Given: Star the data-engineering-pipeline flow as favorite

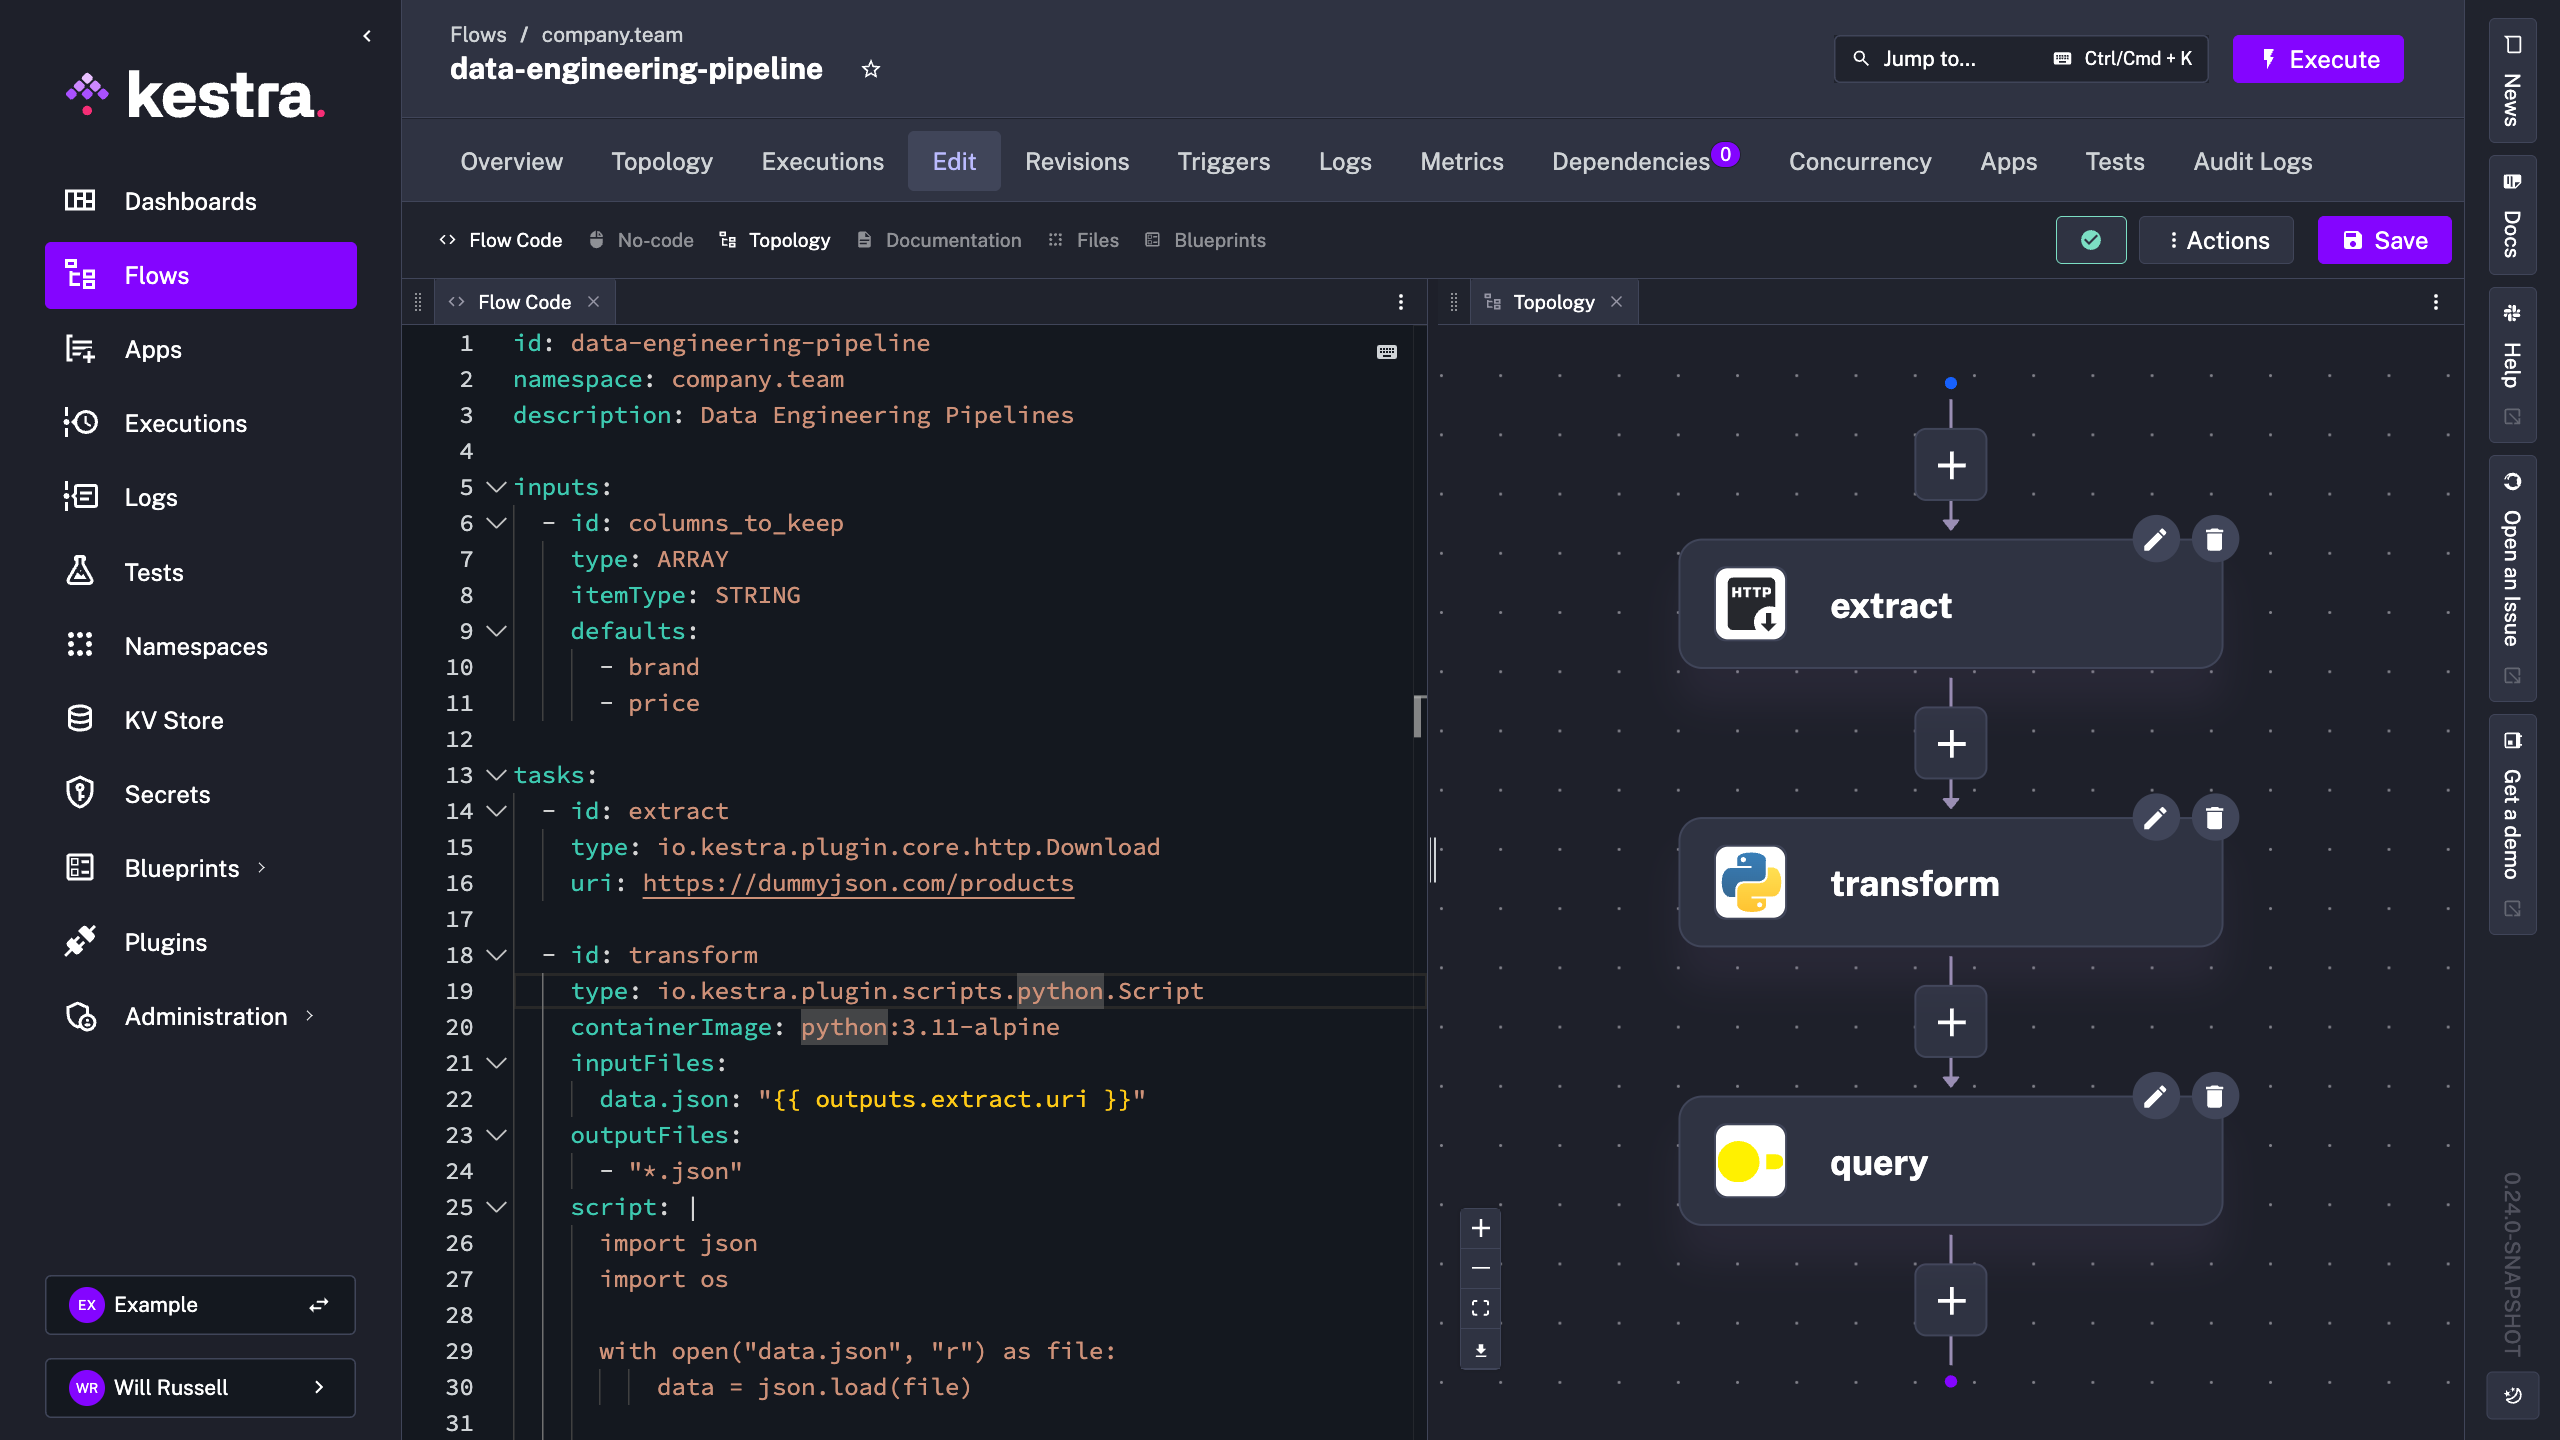Looking at the screenshot, I should [x=871, y=69].
